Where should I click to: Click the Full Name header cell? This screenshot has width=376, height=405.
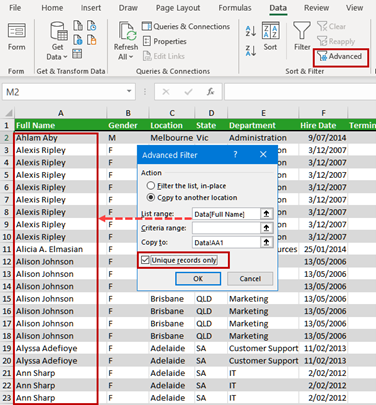pos(61,125)
